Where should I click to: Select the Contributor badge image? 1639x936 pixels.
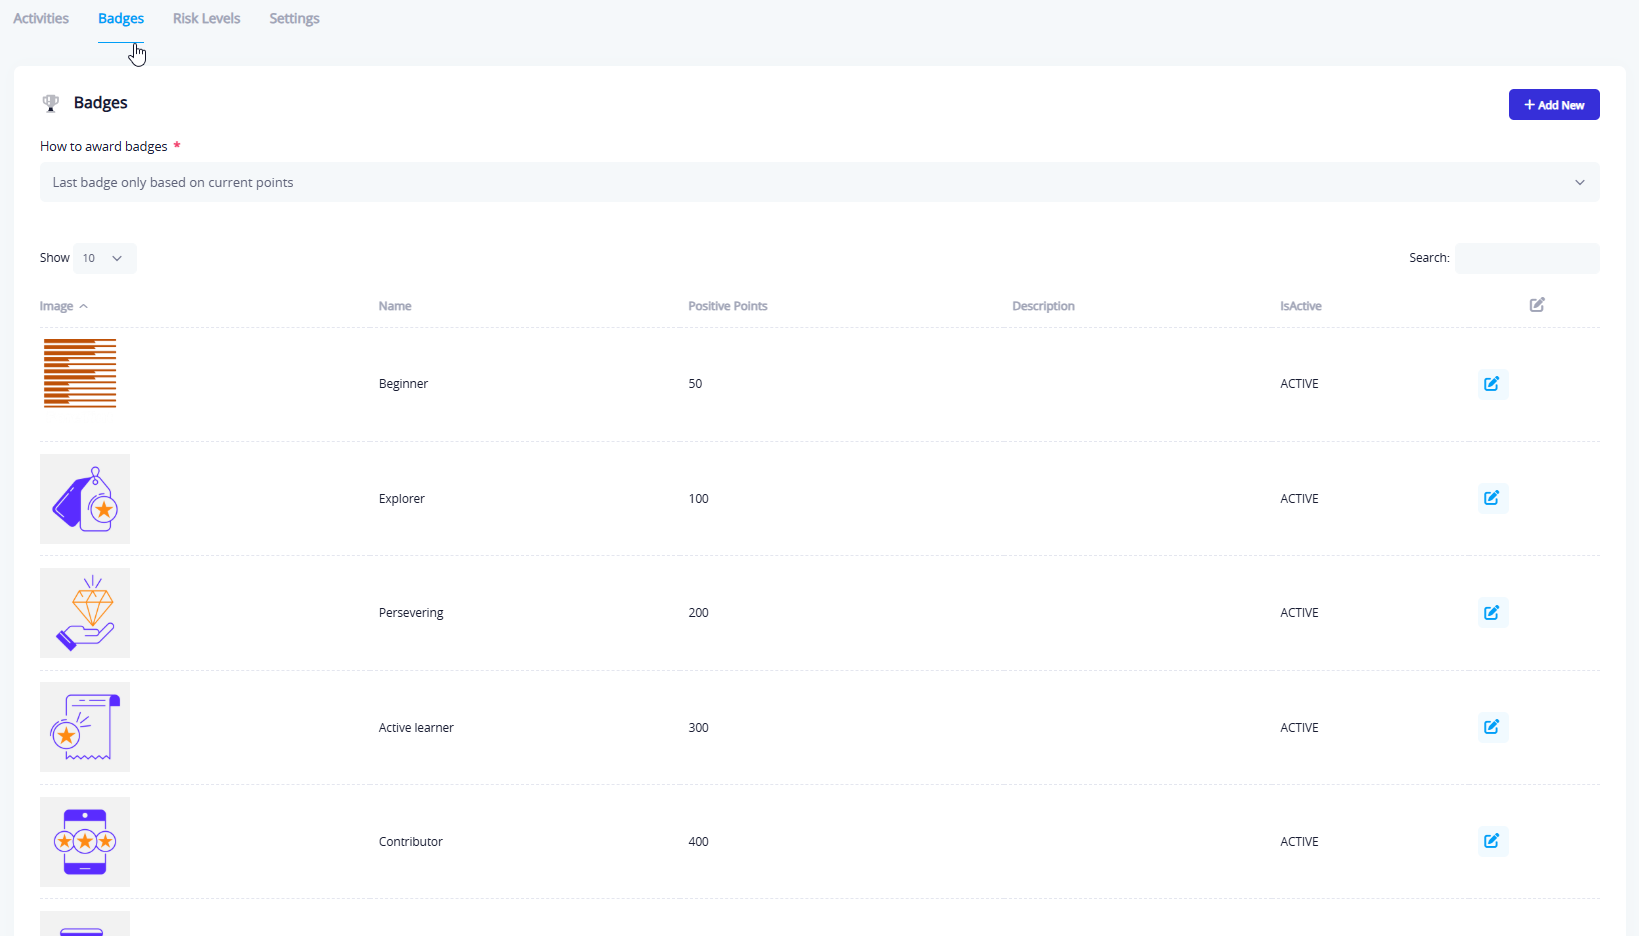pyautogui.click(x=85, y=842)
